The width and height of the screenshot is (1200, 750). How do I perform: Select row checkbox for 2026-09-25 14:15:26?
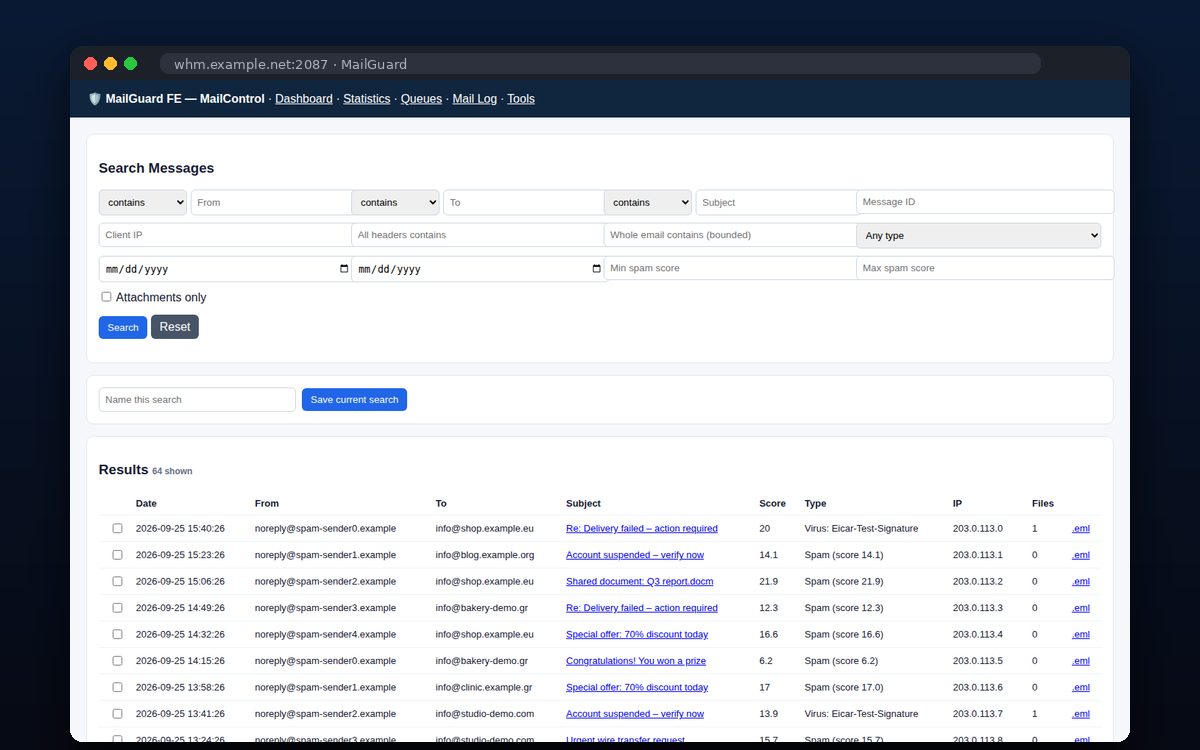tap(117, 661)
